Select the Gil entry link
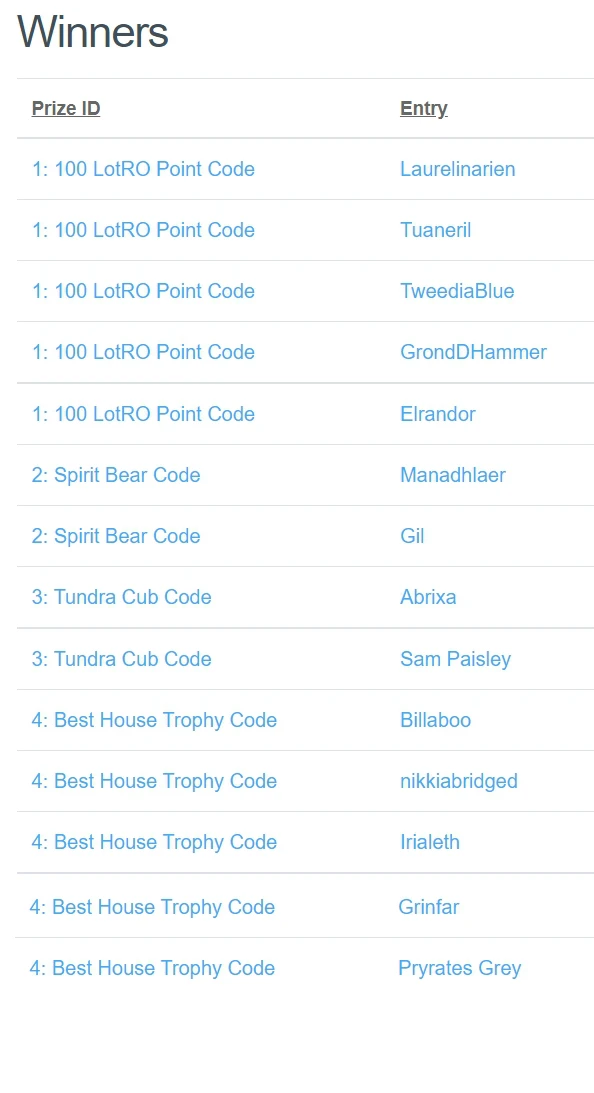Screen dimensions: 594x1093 click(412, 536)
